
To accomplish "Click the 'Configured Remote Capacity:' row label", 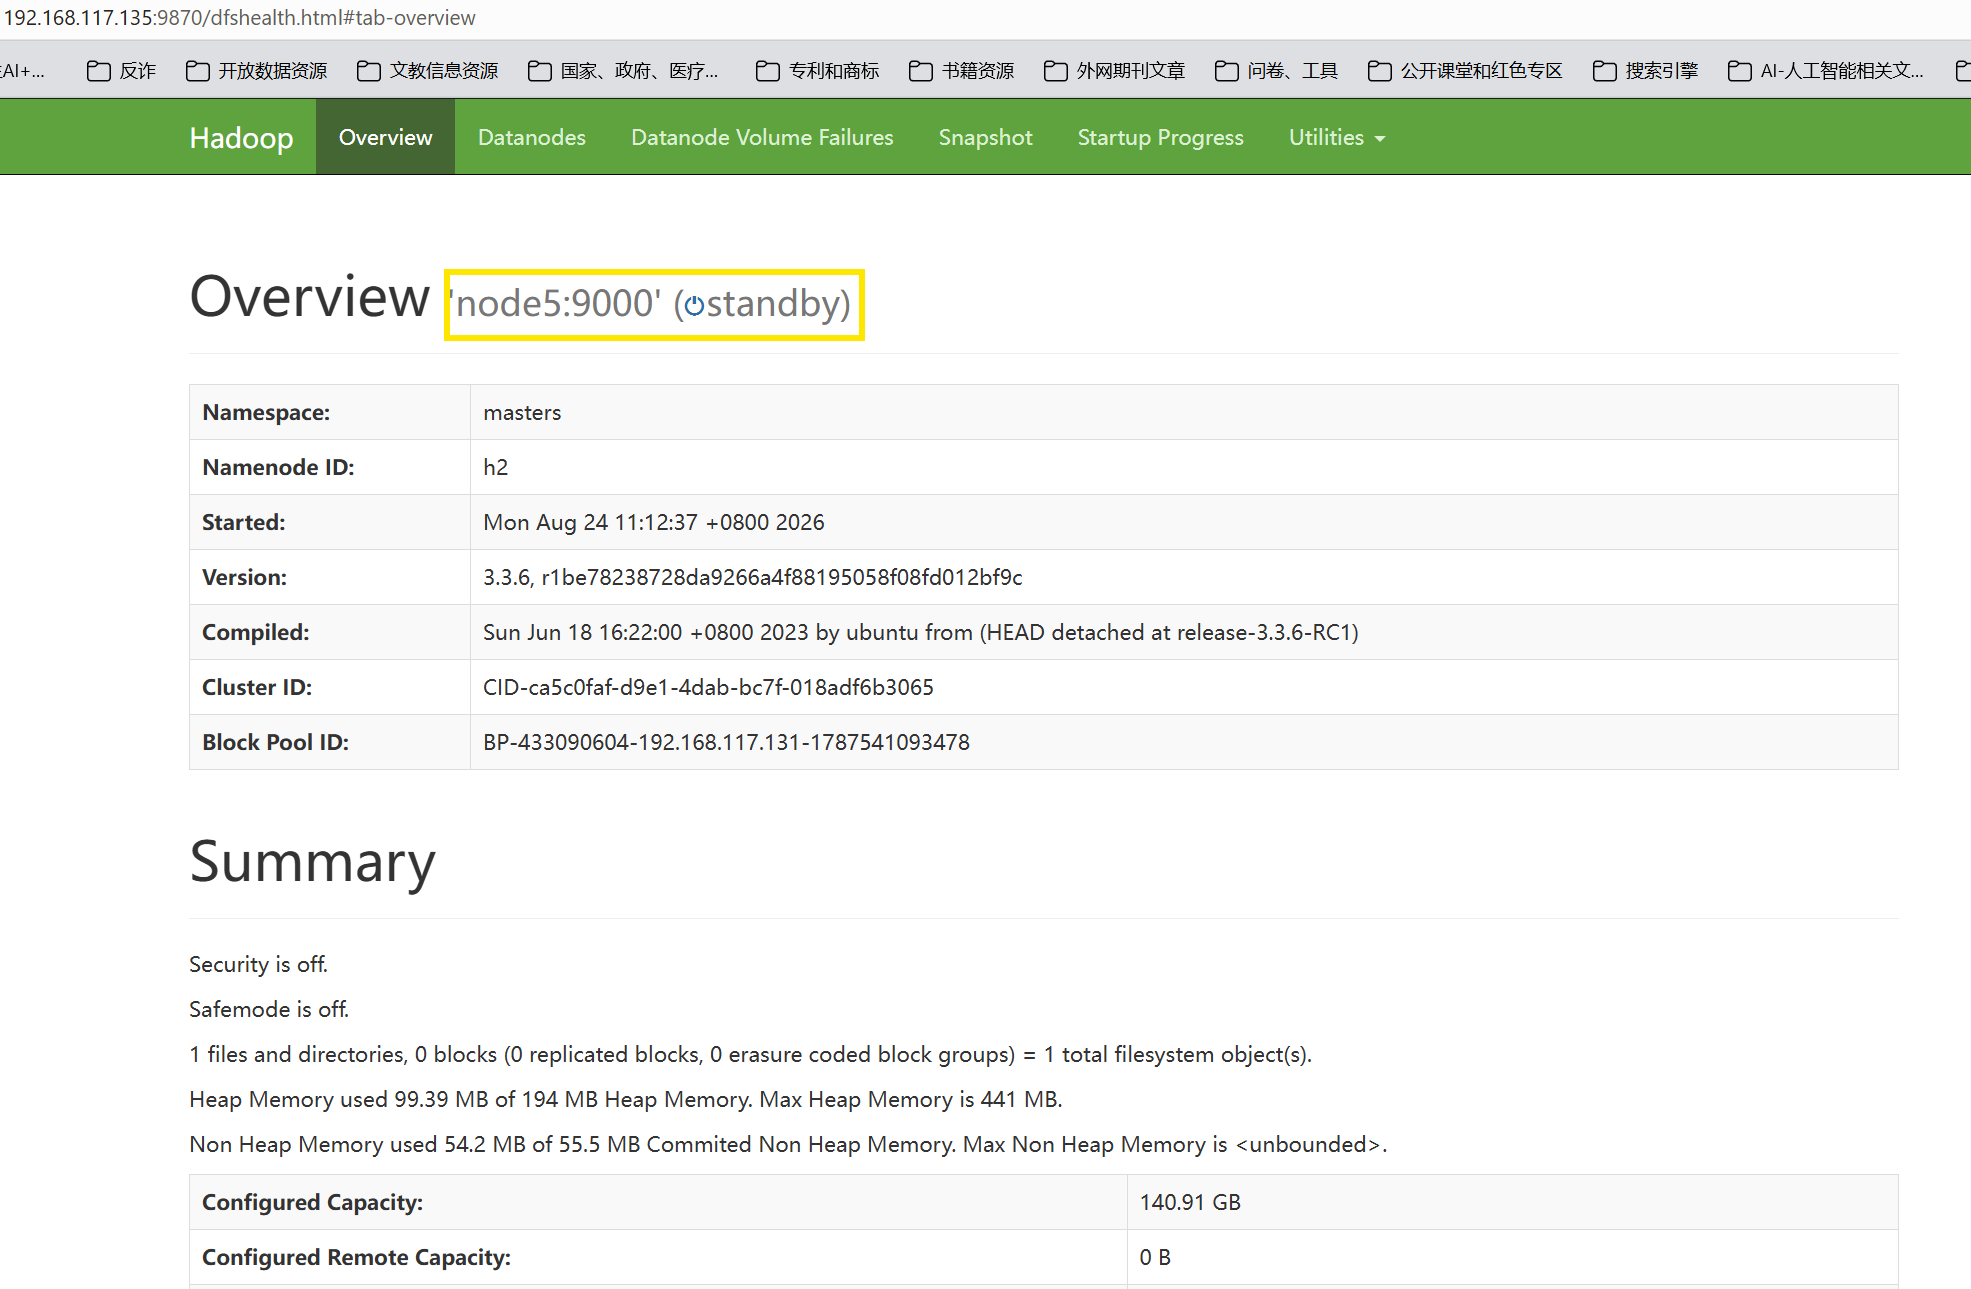I will point(357,1257).
